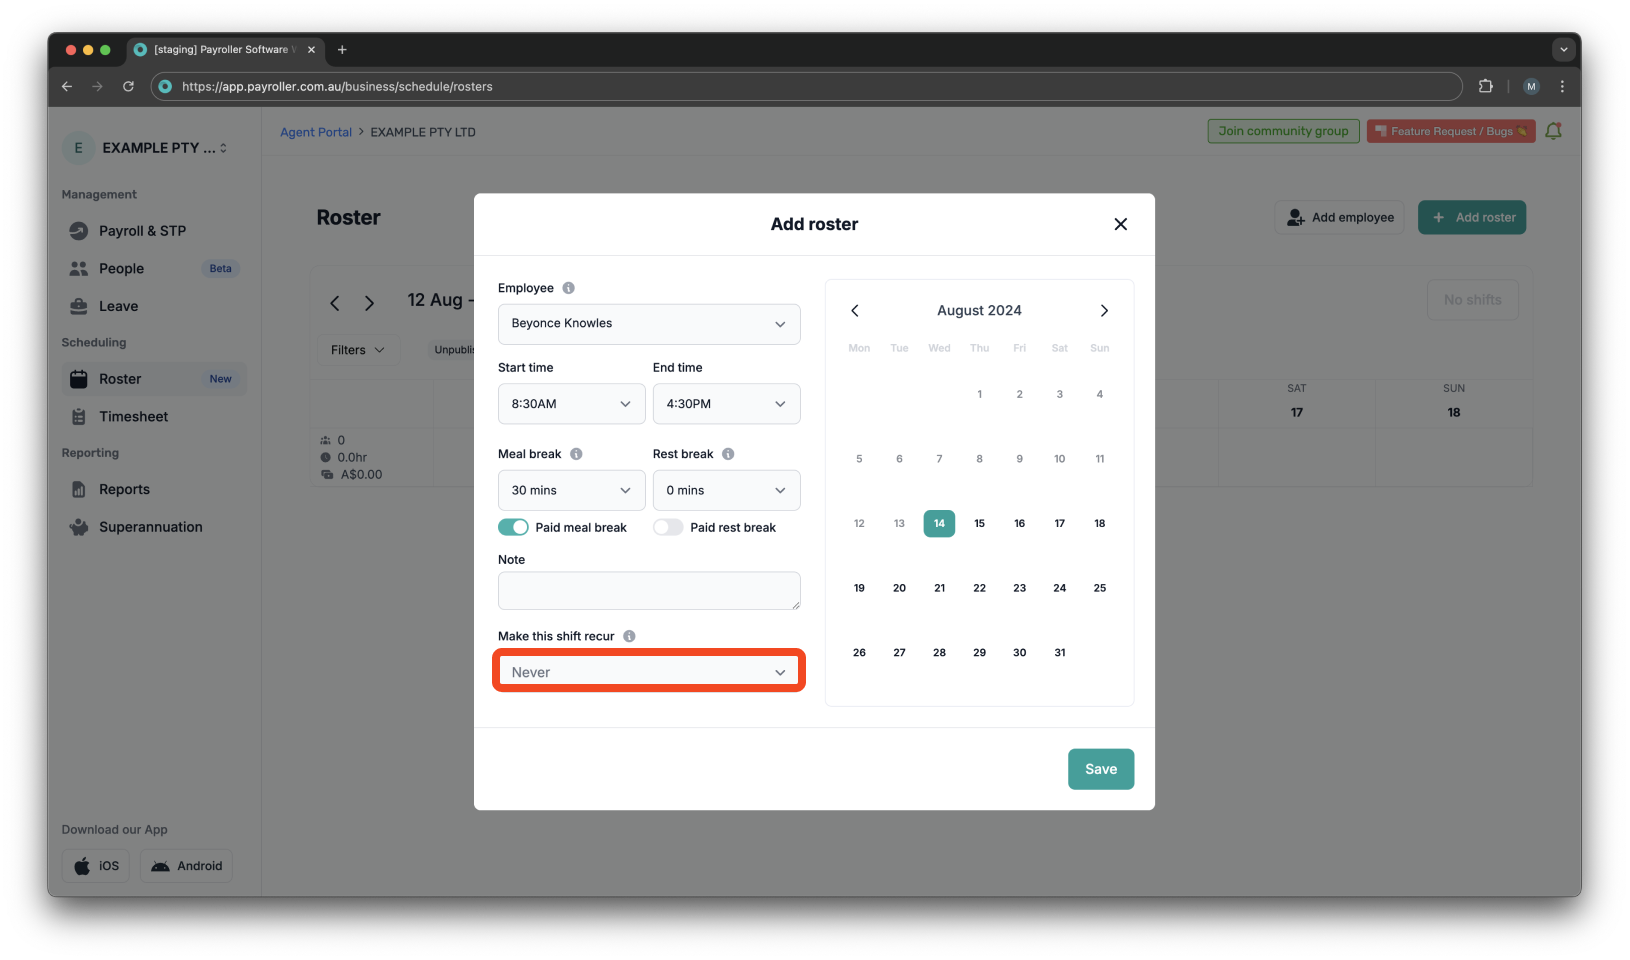
Task: Open the Roster section in sidebar
Action: [154, 379]
